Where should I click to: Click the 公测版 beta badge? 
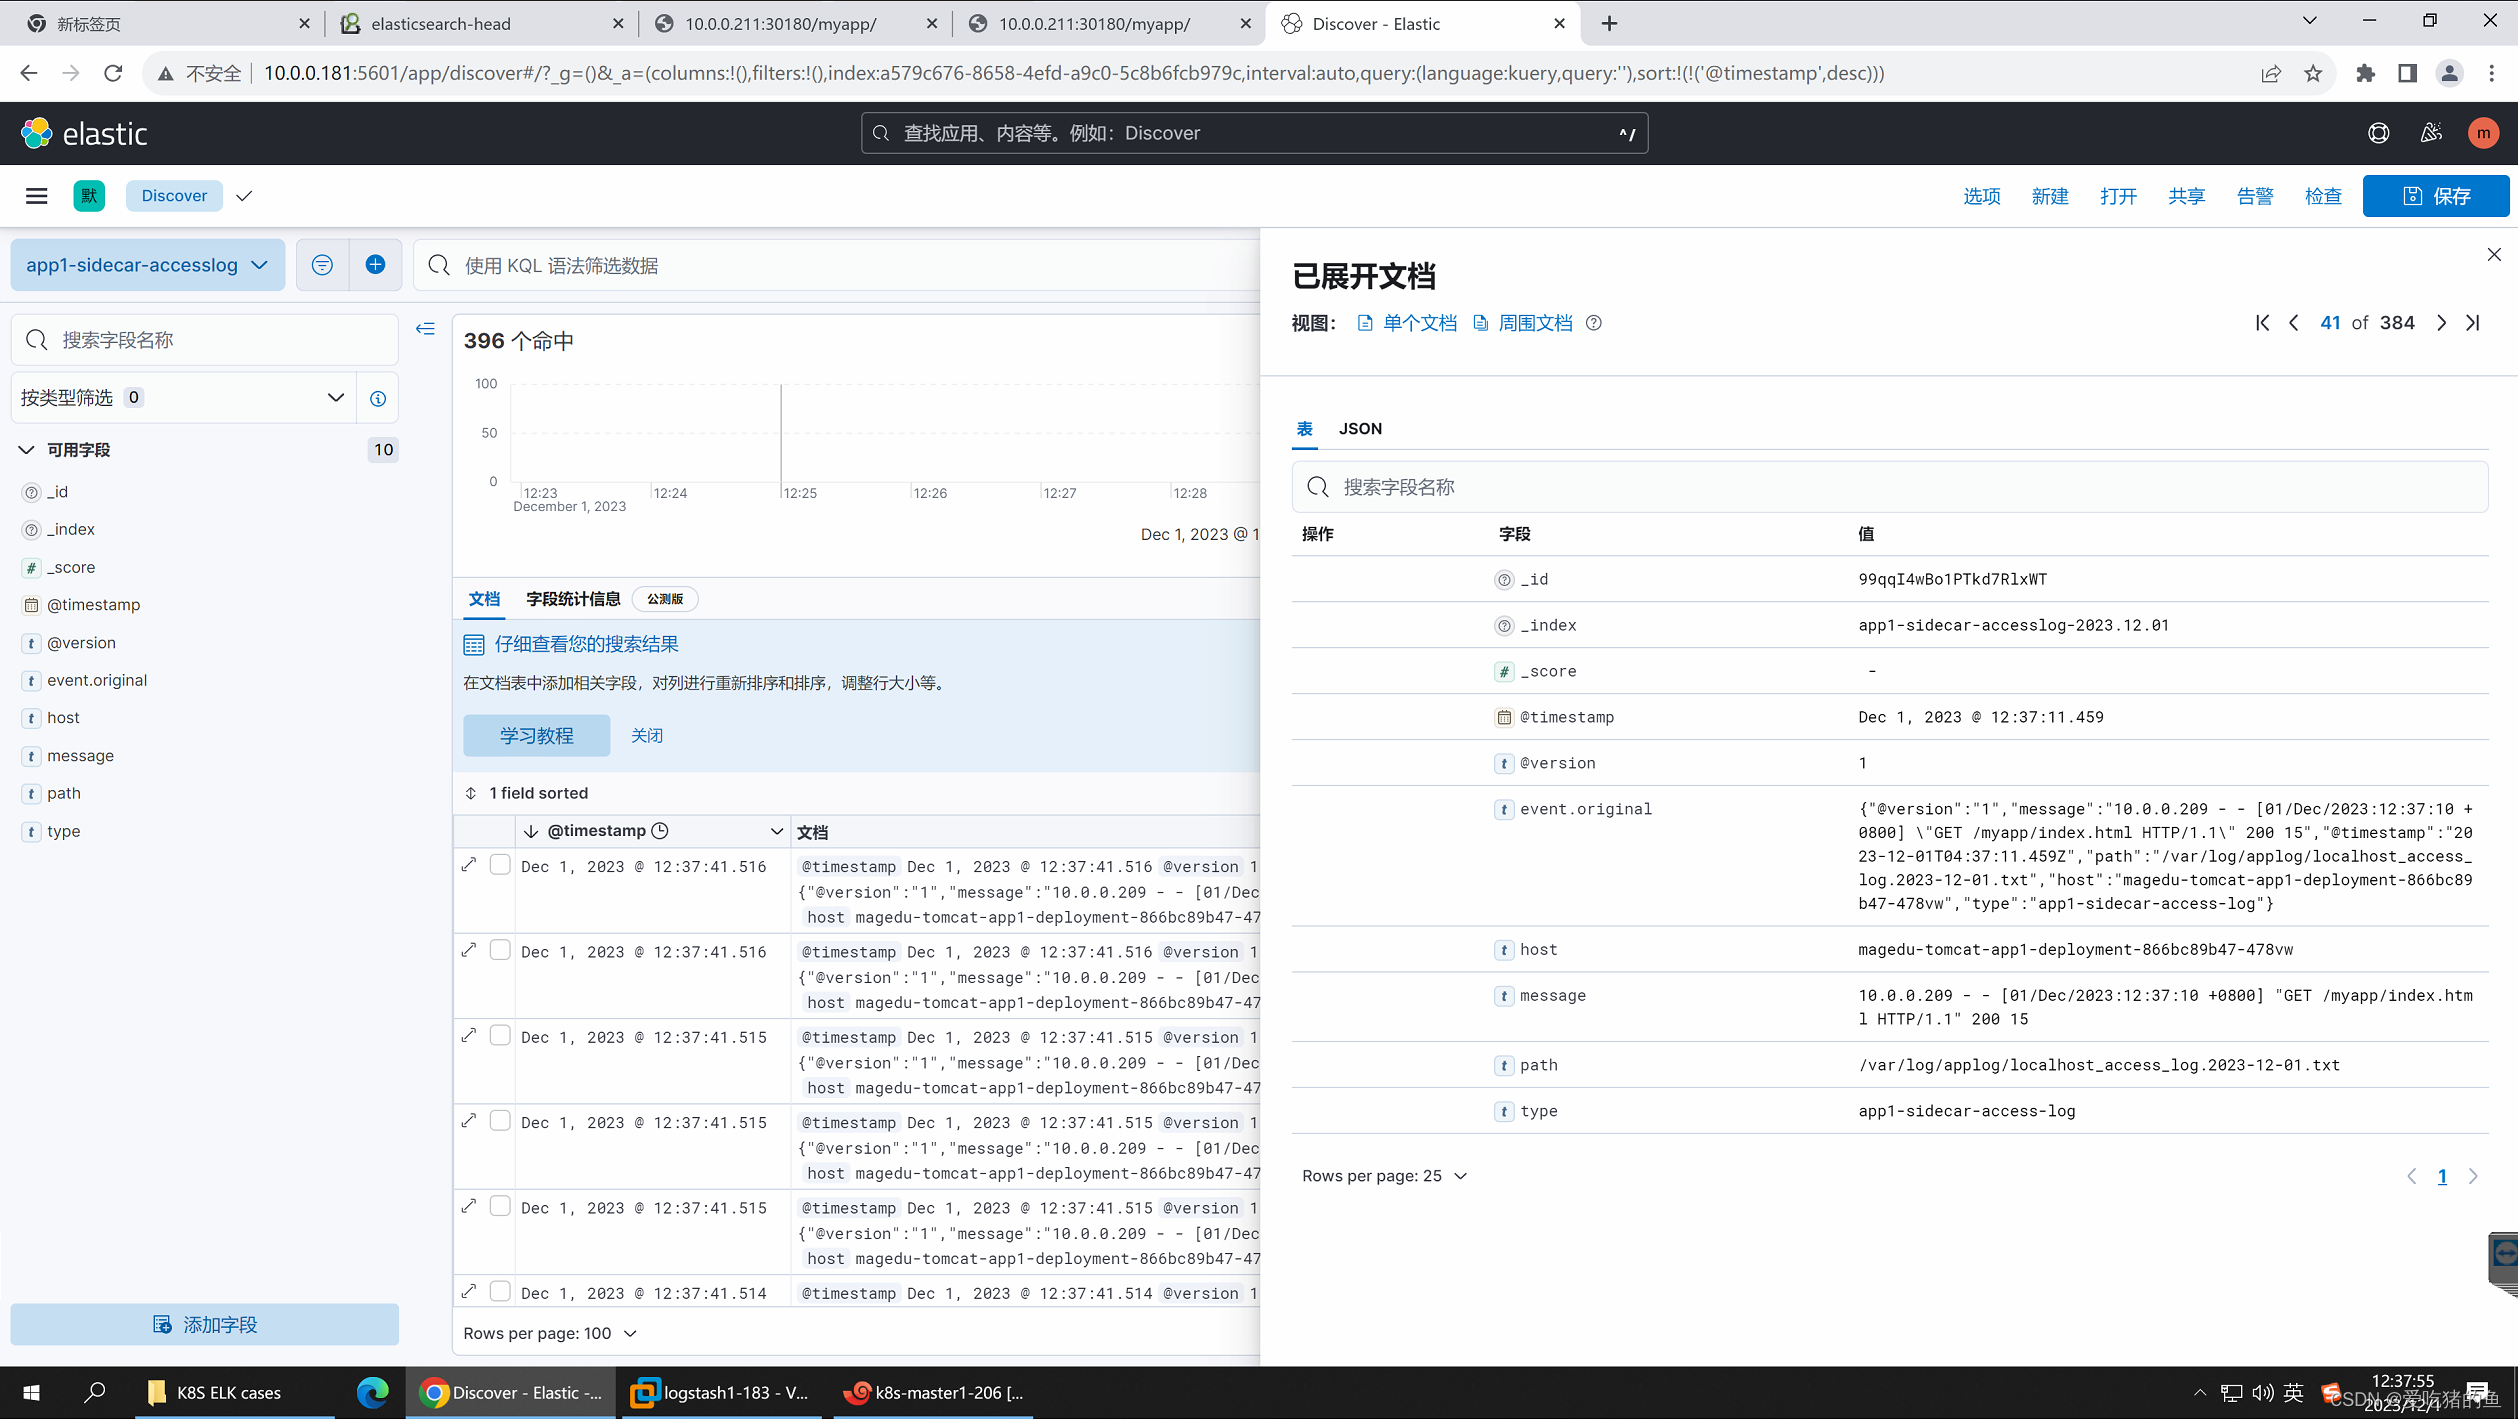(665, 599)
